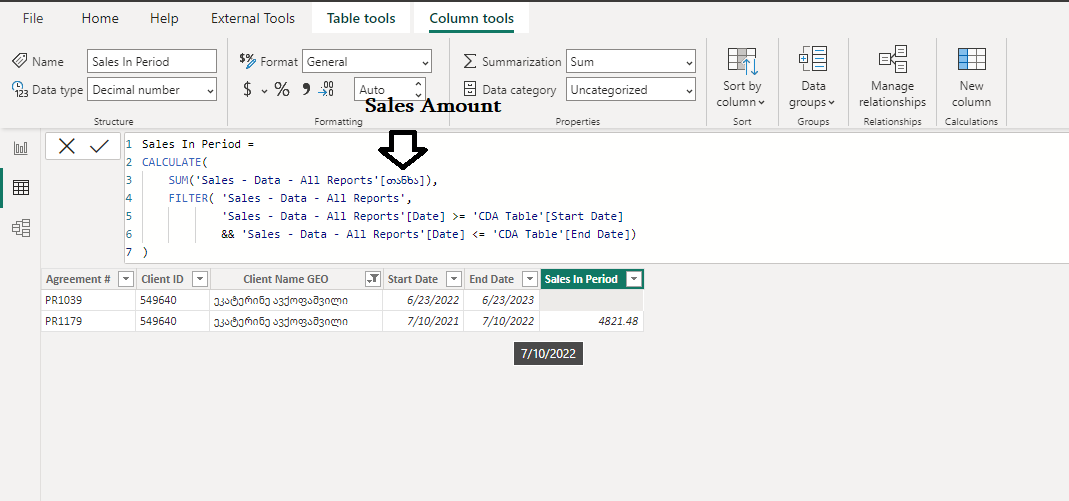
Task: Open the External Tools tab
Action: [253, 18]
